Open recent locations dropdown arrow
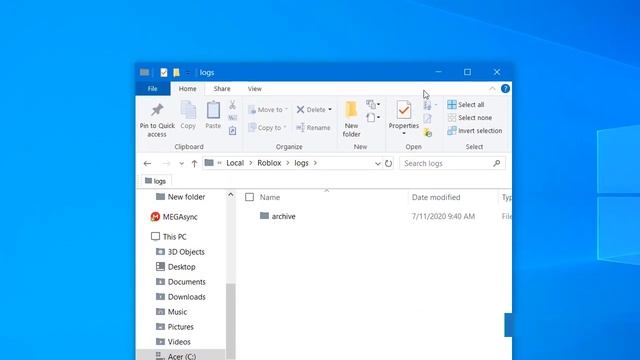The image size is (640, 360). (x=181, y=164)
